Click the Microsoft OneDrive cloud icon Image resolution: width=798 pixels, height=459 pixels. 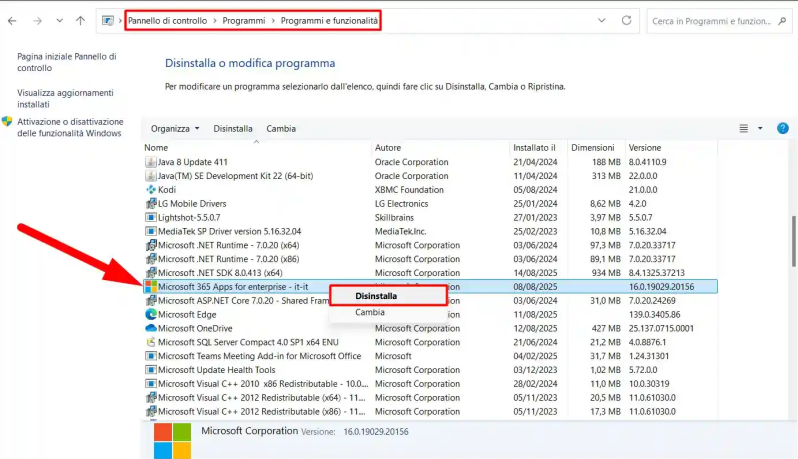(x=150, y=328)
